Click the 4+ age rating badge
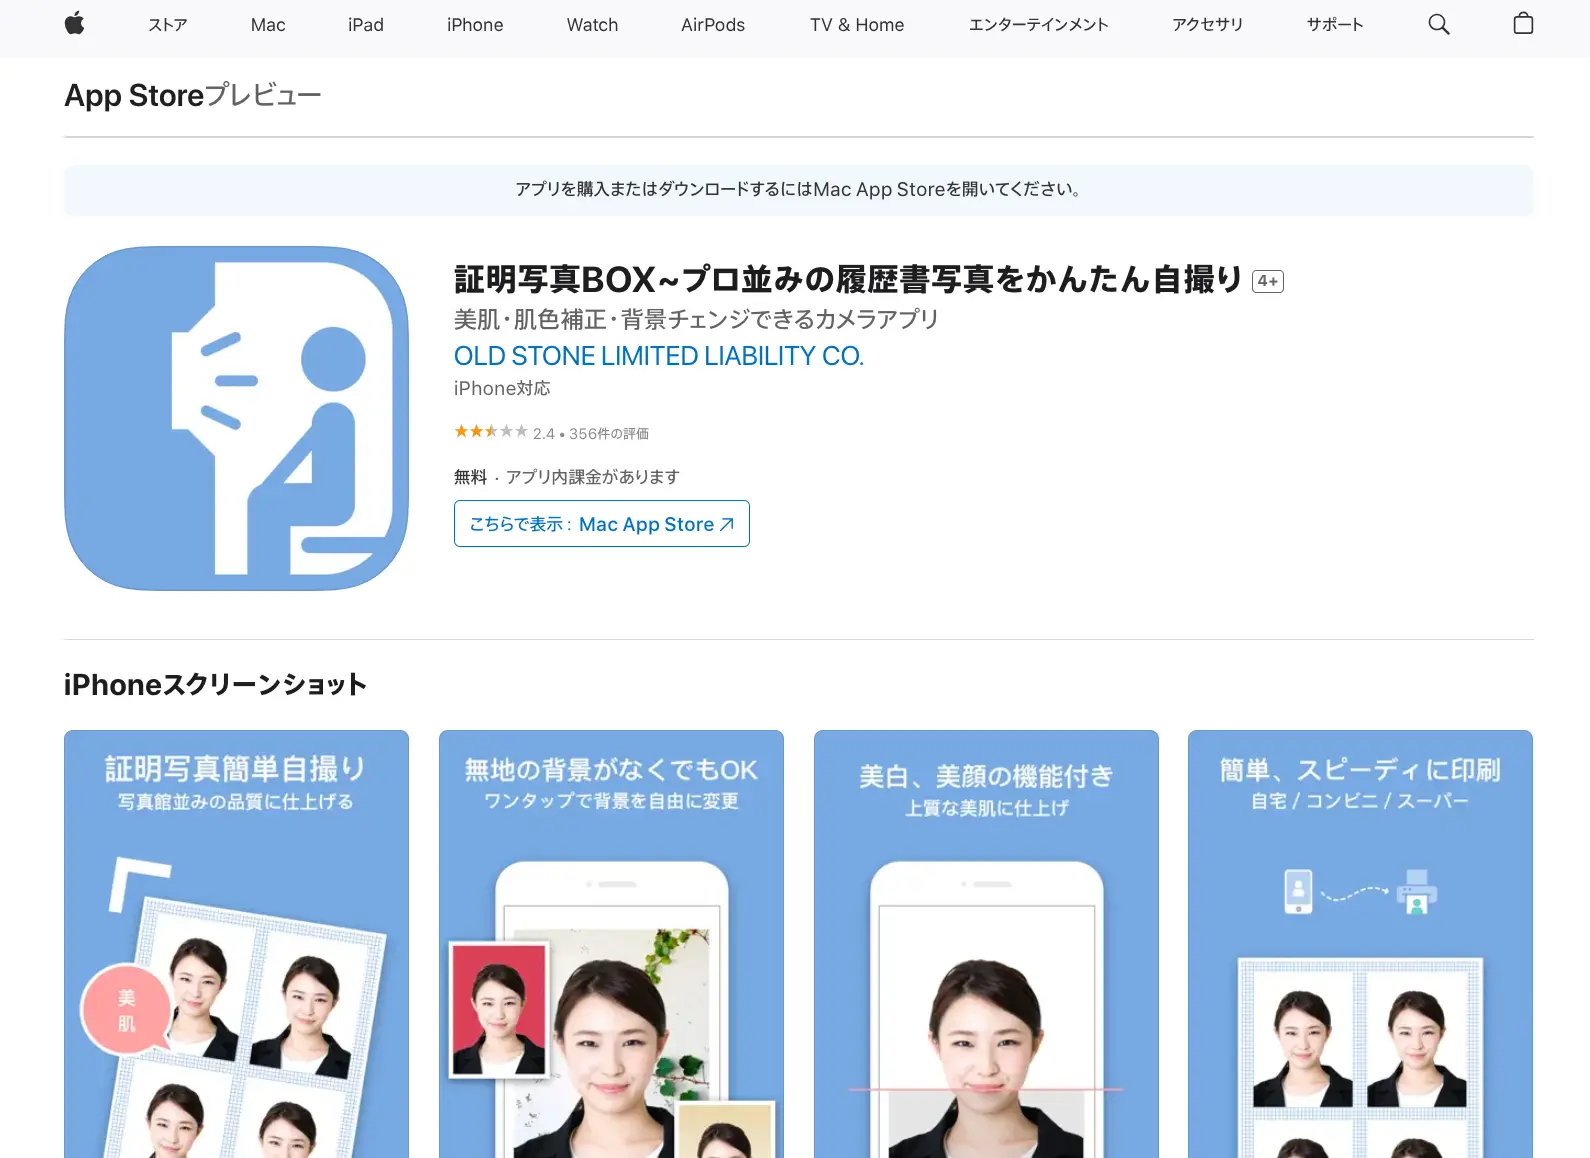The width and height of the screenshot is (1590, 1158). (1268, 281)
